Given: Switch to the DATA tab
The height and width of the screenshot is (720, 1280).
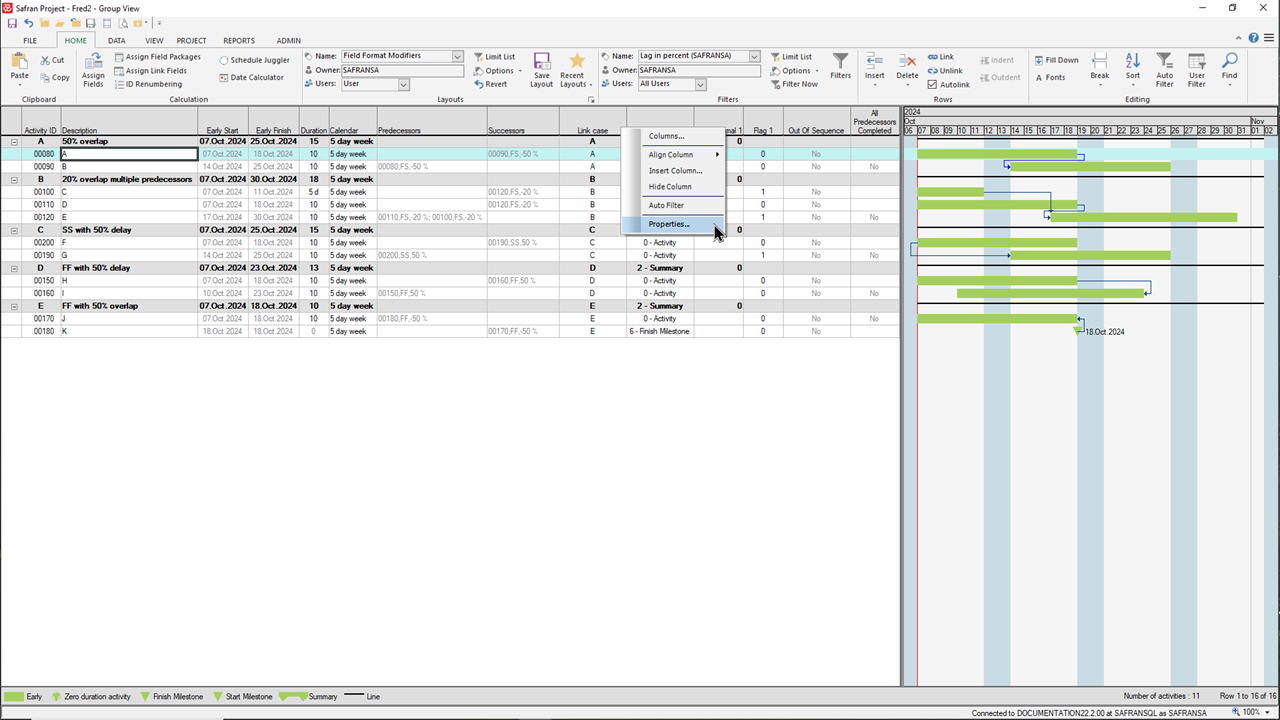Looking at the screenshot, I should (116, 41).
